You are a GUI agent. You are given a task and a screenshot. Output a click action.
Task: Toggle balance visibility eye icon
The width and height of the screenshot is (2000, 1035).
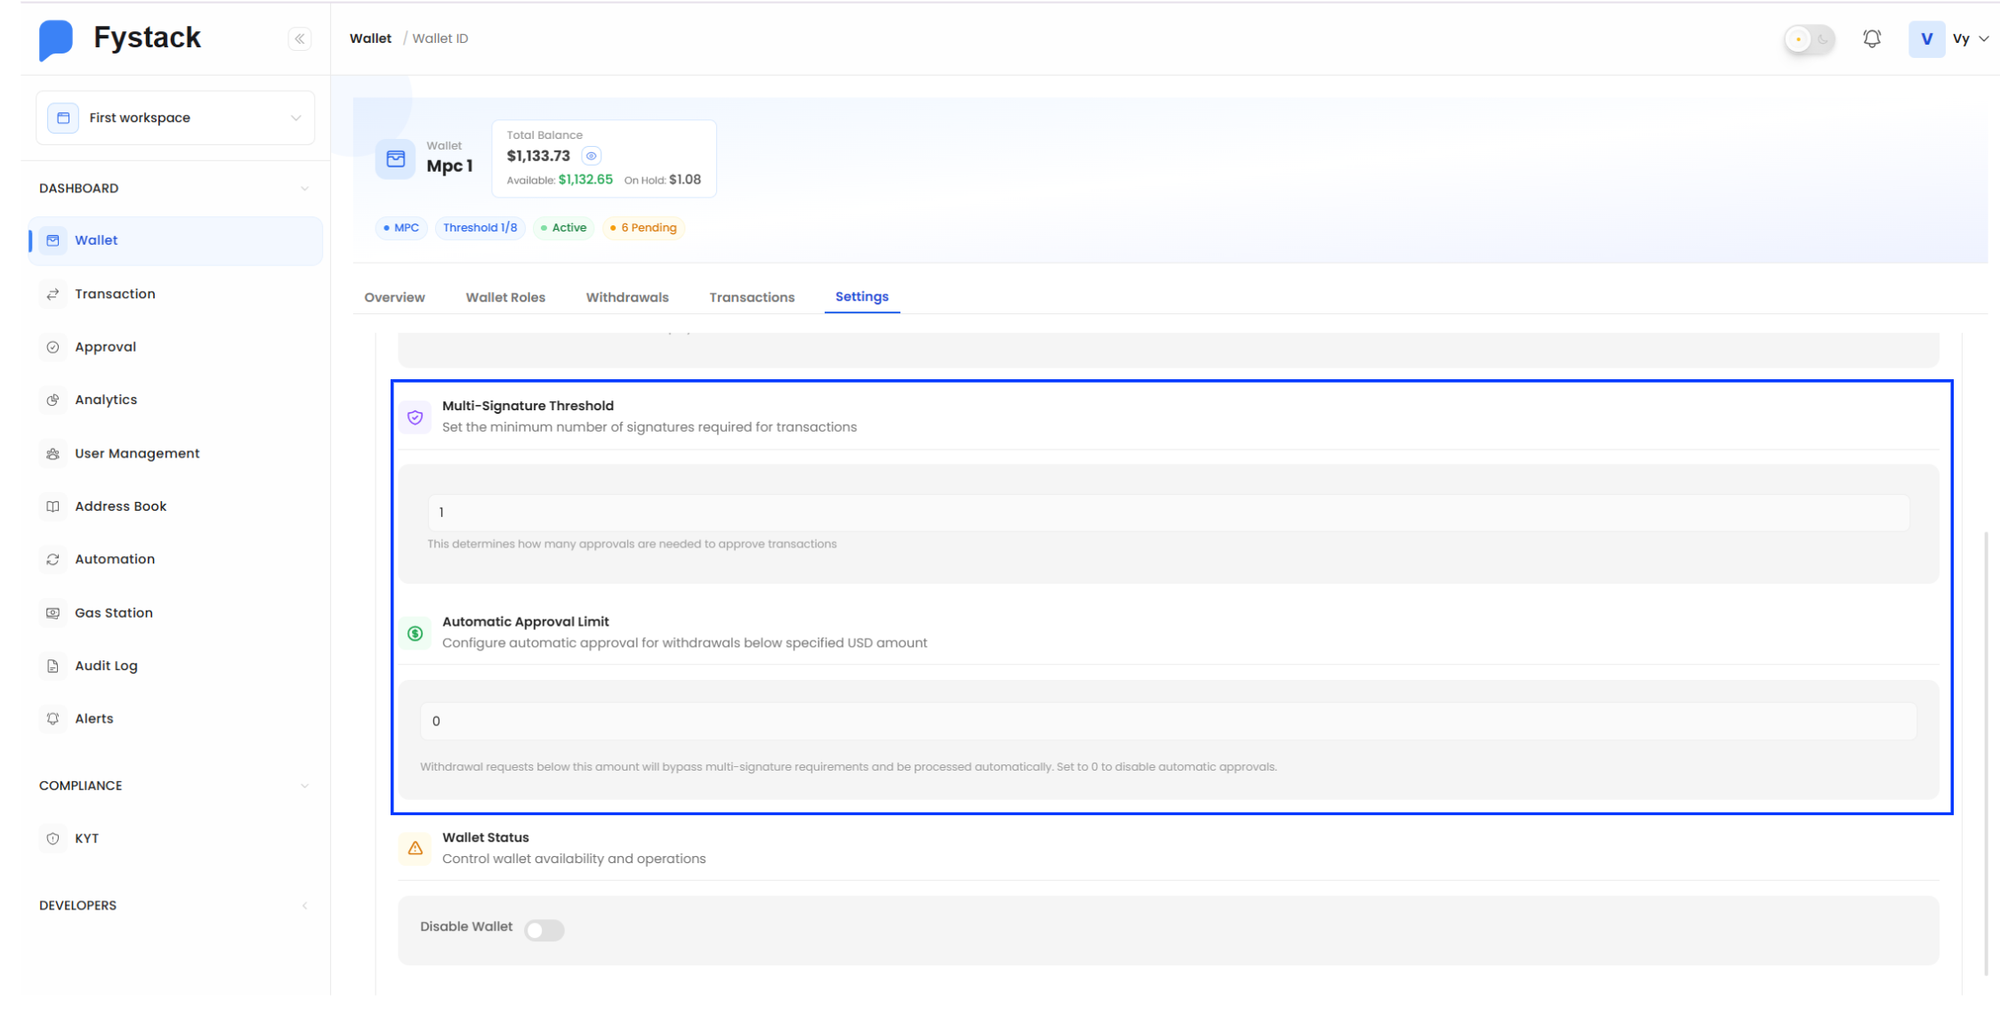591,156
